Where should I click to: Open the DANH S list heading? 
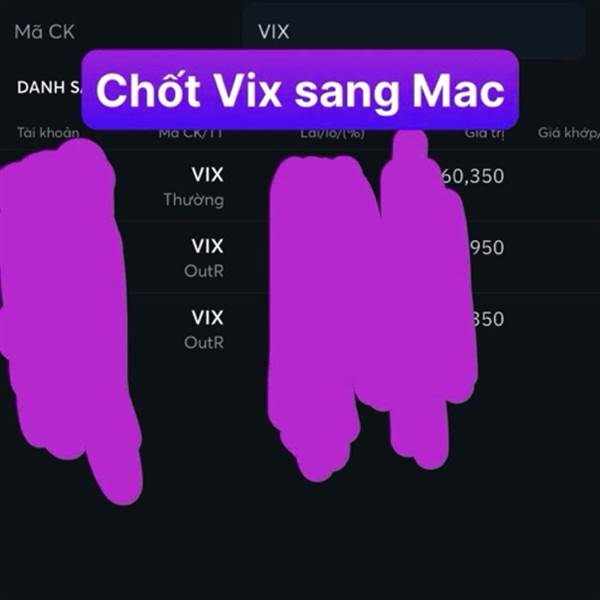(x=49, y=88)
